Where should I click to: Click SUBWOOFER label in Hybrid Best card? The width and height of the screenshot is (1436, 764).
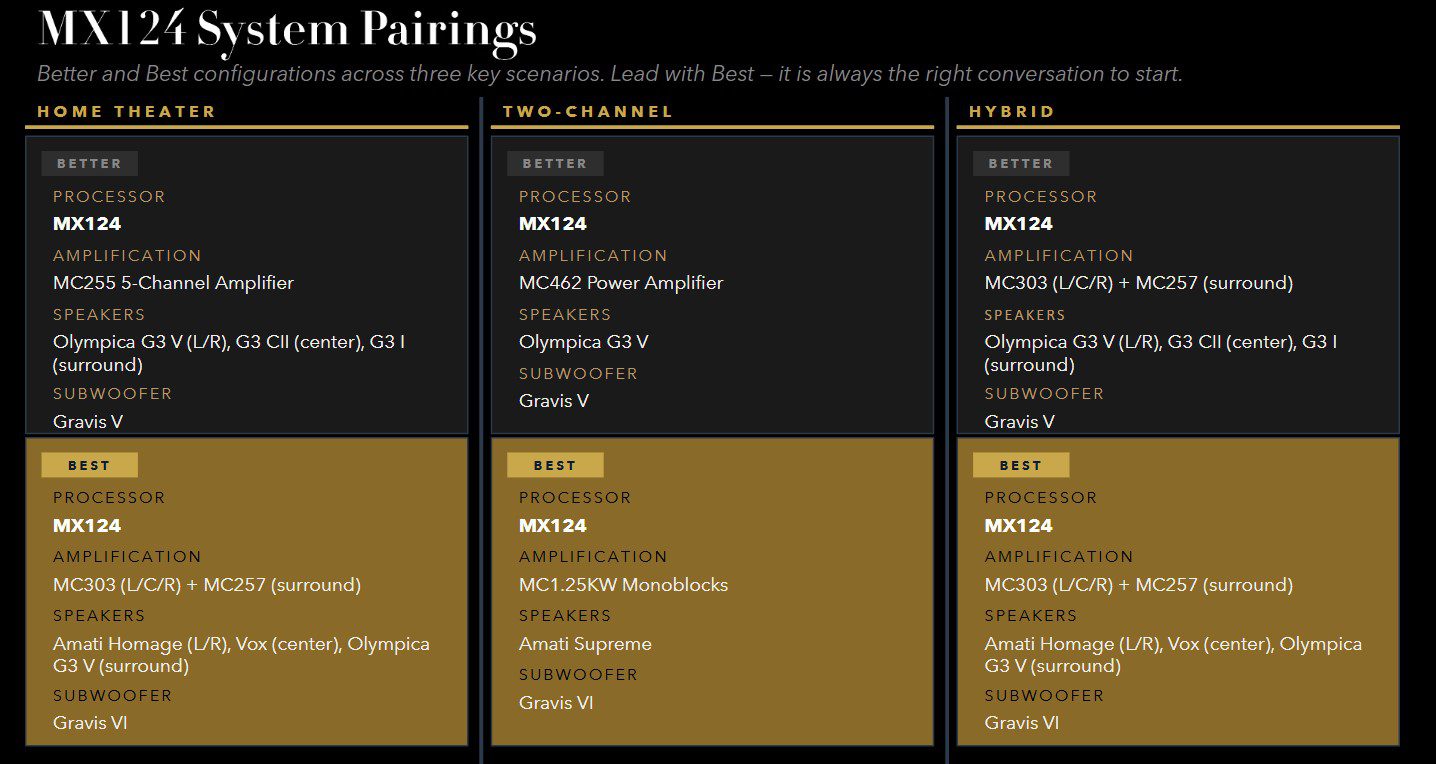point(1045,696)
